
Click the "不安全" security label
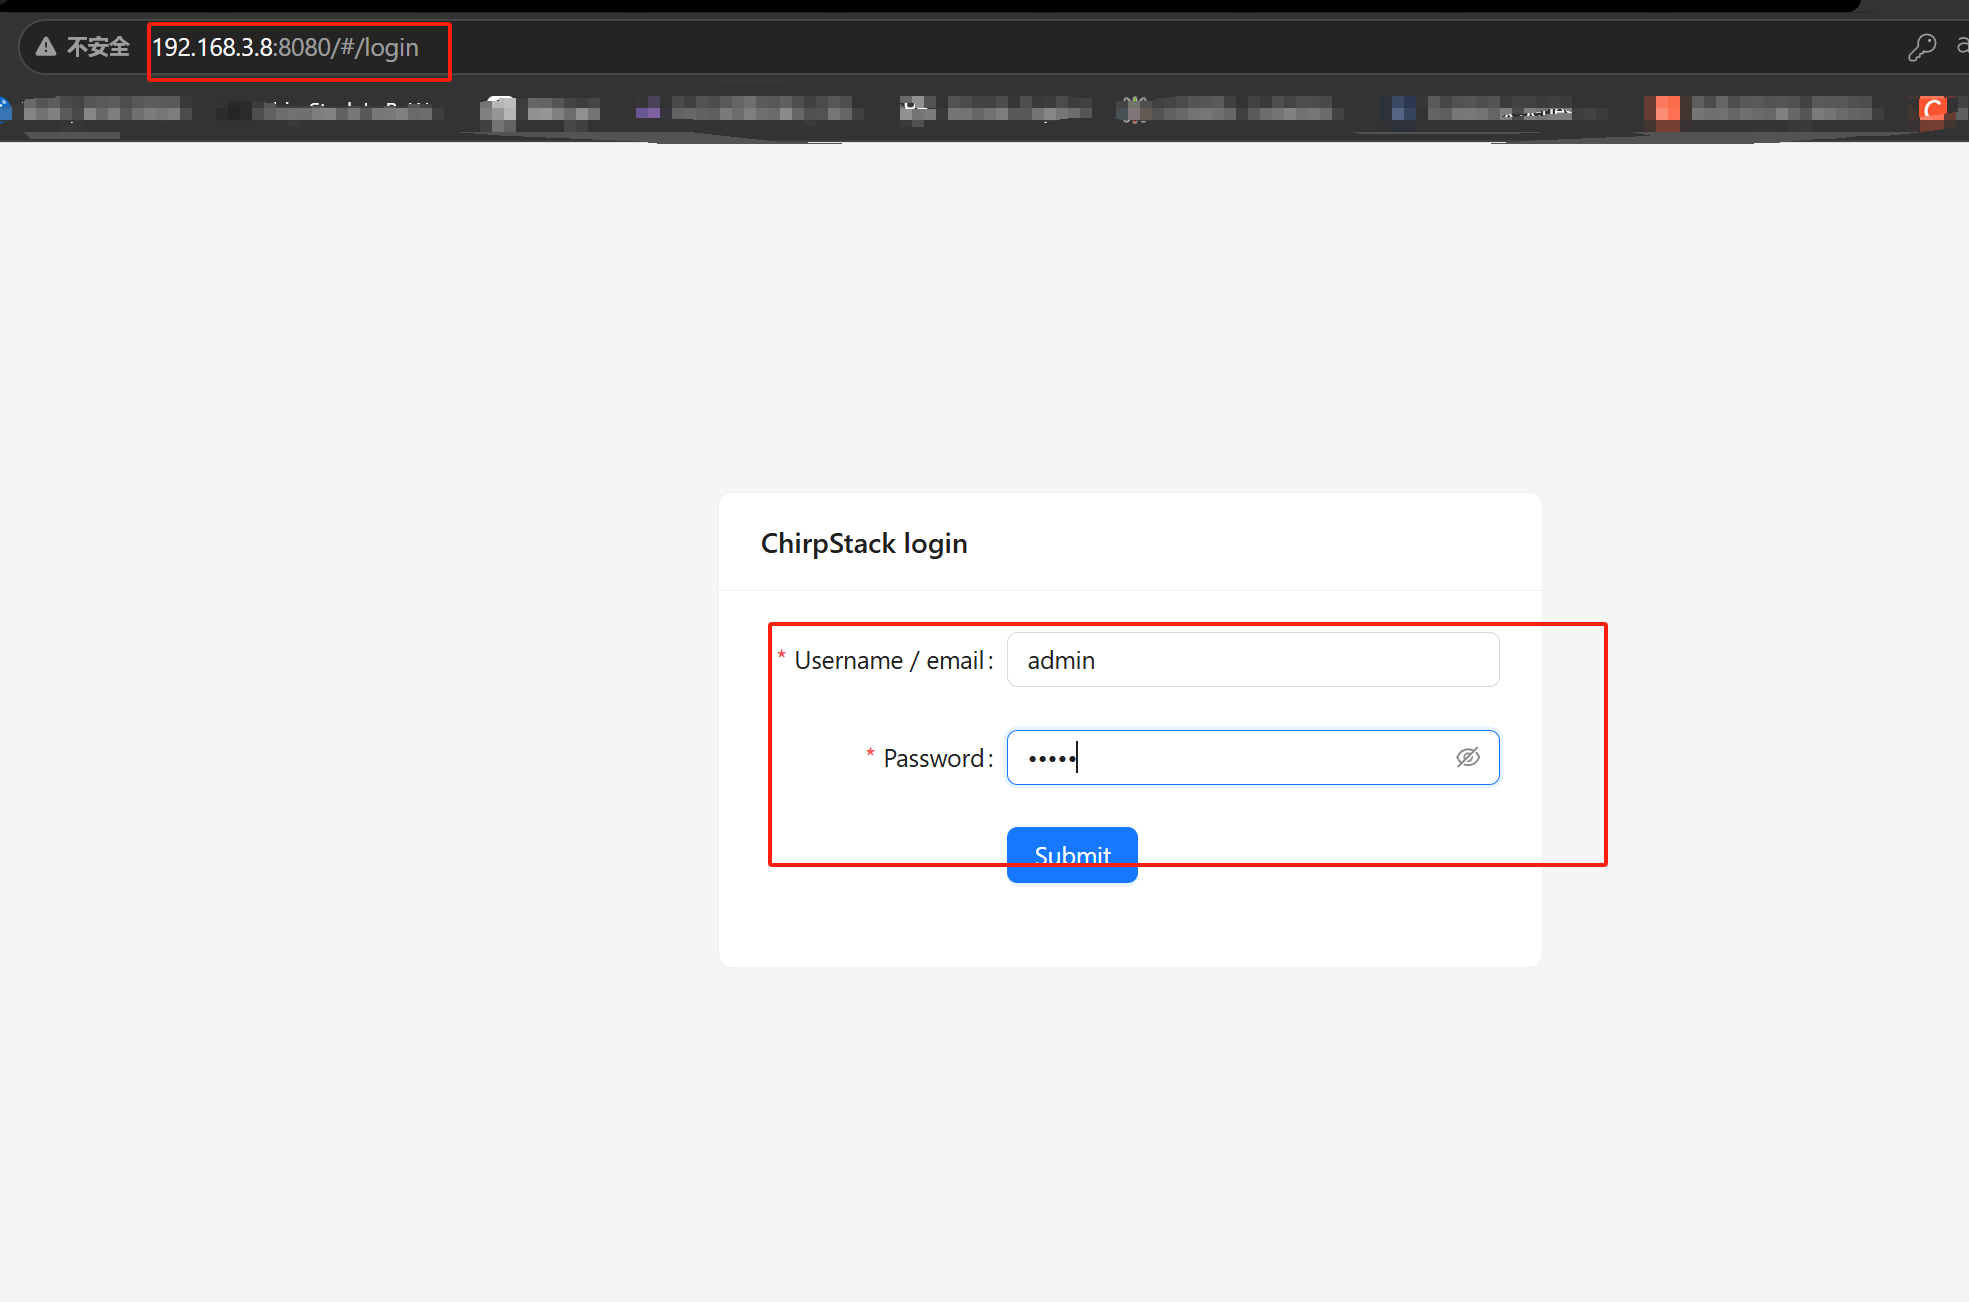[98, 47]
